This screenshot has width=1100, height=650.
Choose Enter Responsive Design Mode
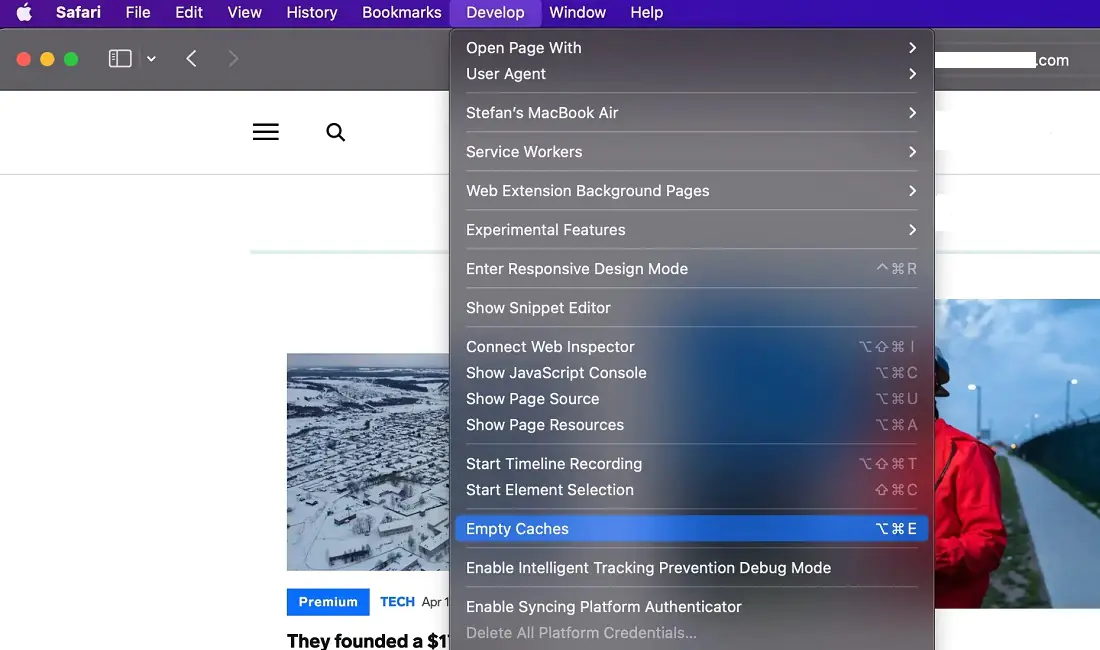click(691, 269)
